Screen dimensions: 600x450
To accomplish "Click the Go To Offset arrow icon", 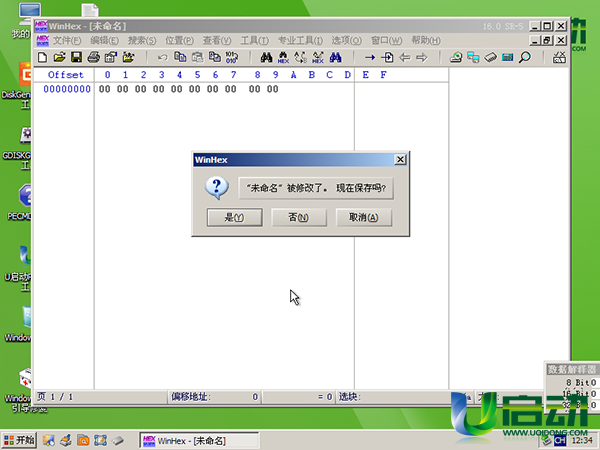I will (370, 58).
